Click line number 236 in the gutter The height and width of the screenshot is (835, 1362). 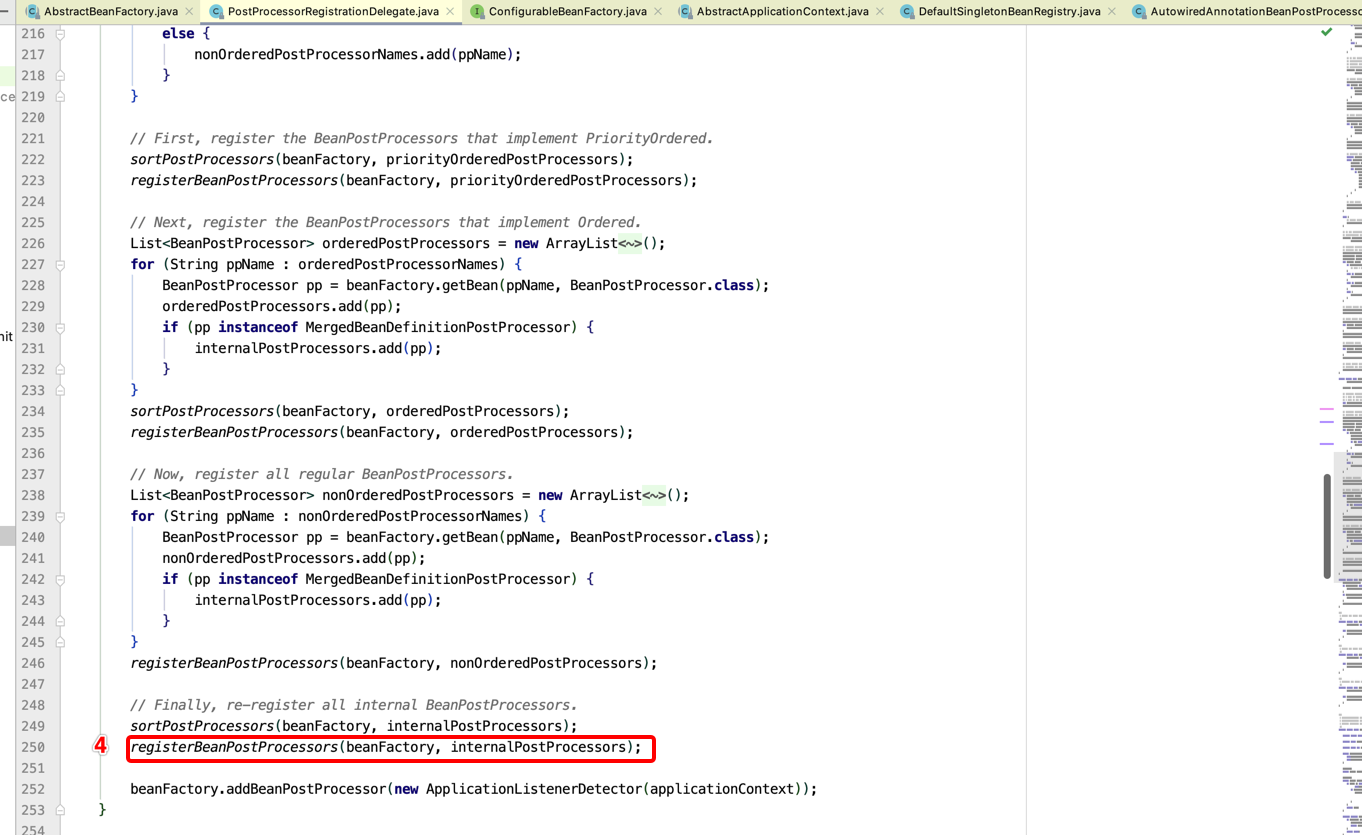pyautogui.click(x=33, y=453)
